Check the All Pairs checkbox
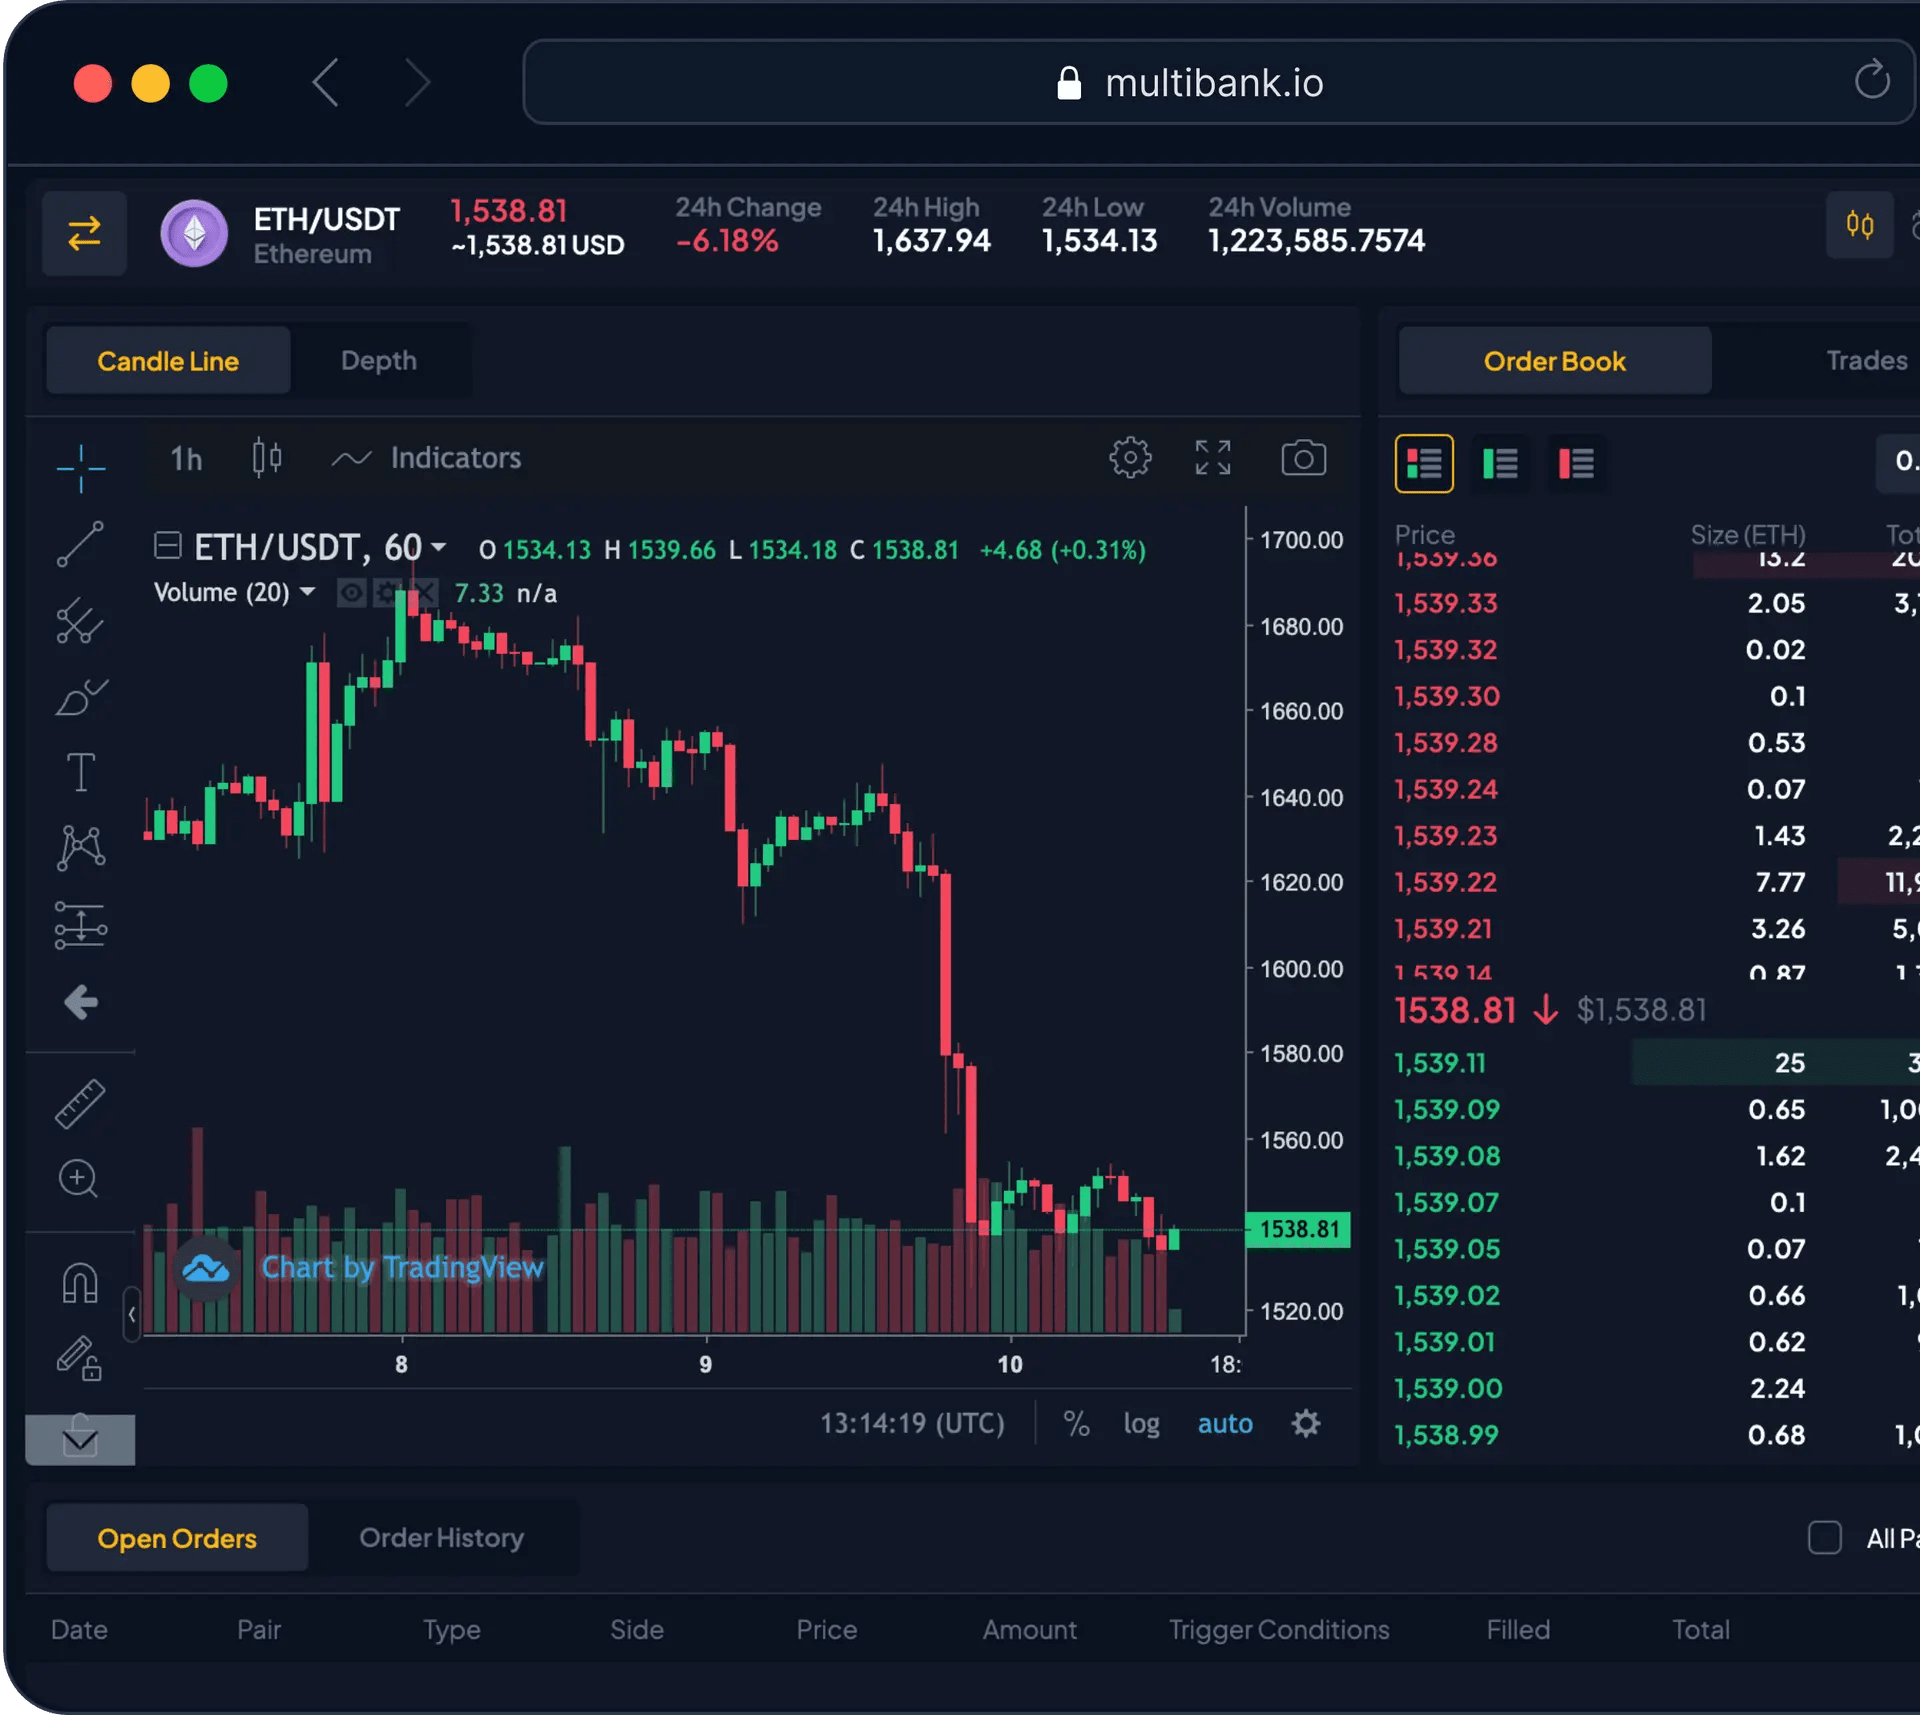The height and width of the screenshot is (1715, 1920). [x=1825, y=1537]
